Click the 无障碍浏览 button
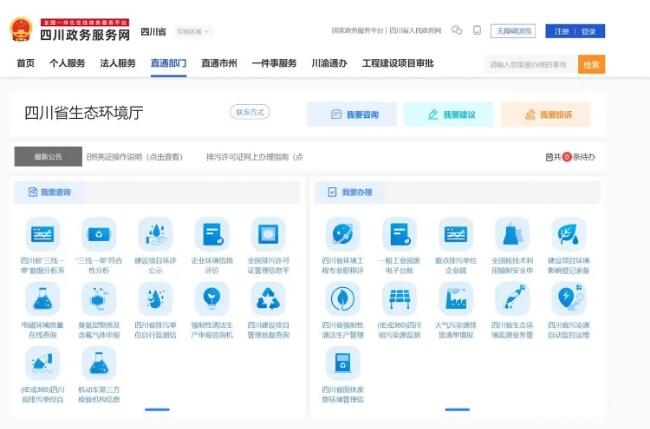This screenshot has height=429, width=650. tap(513, 31)
